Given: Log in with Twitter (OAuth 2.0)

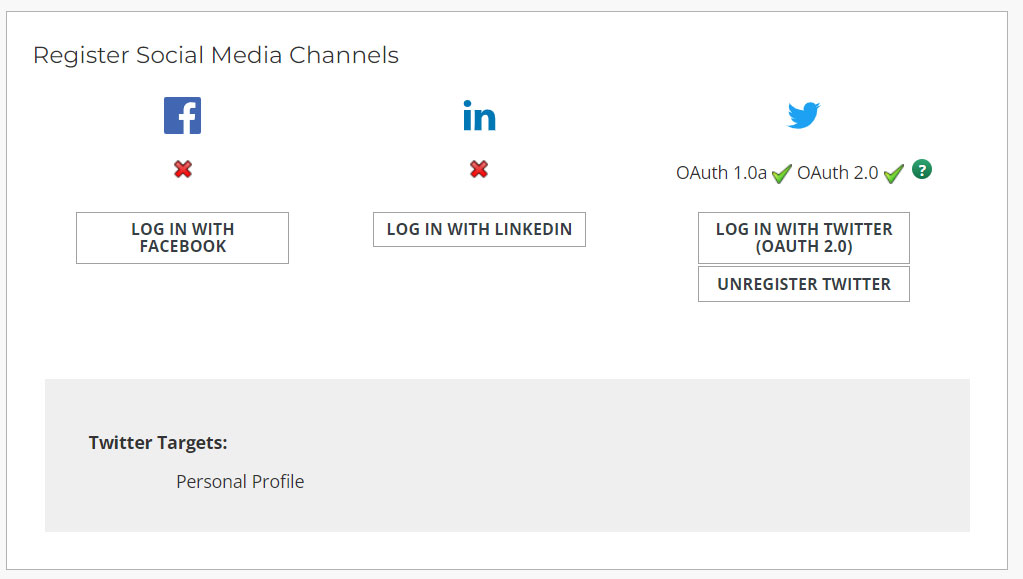Looking at the screenshot, I should 804,237.
